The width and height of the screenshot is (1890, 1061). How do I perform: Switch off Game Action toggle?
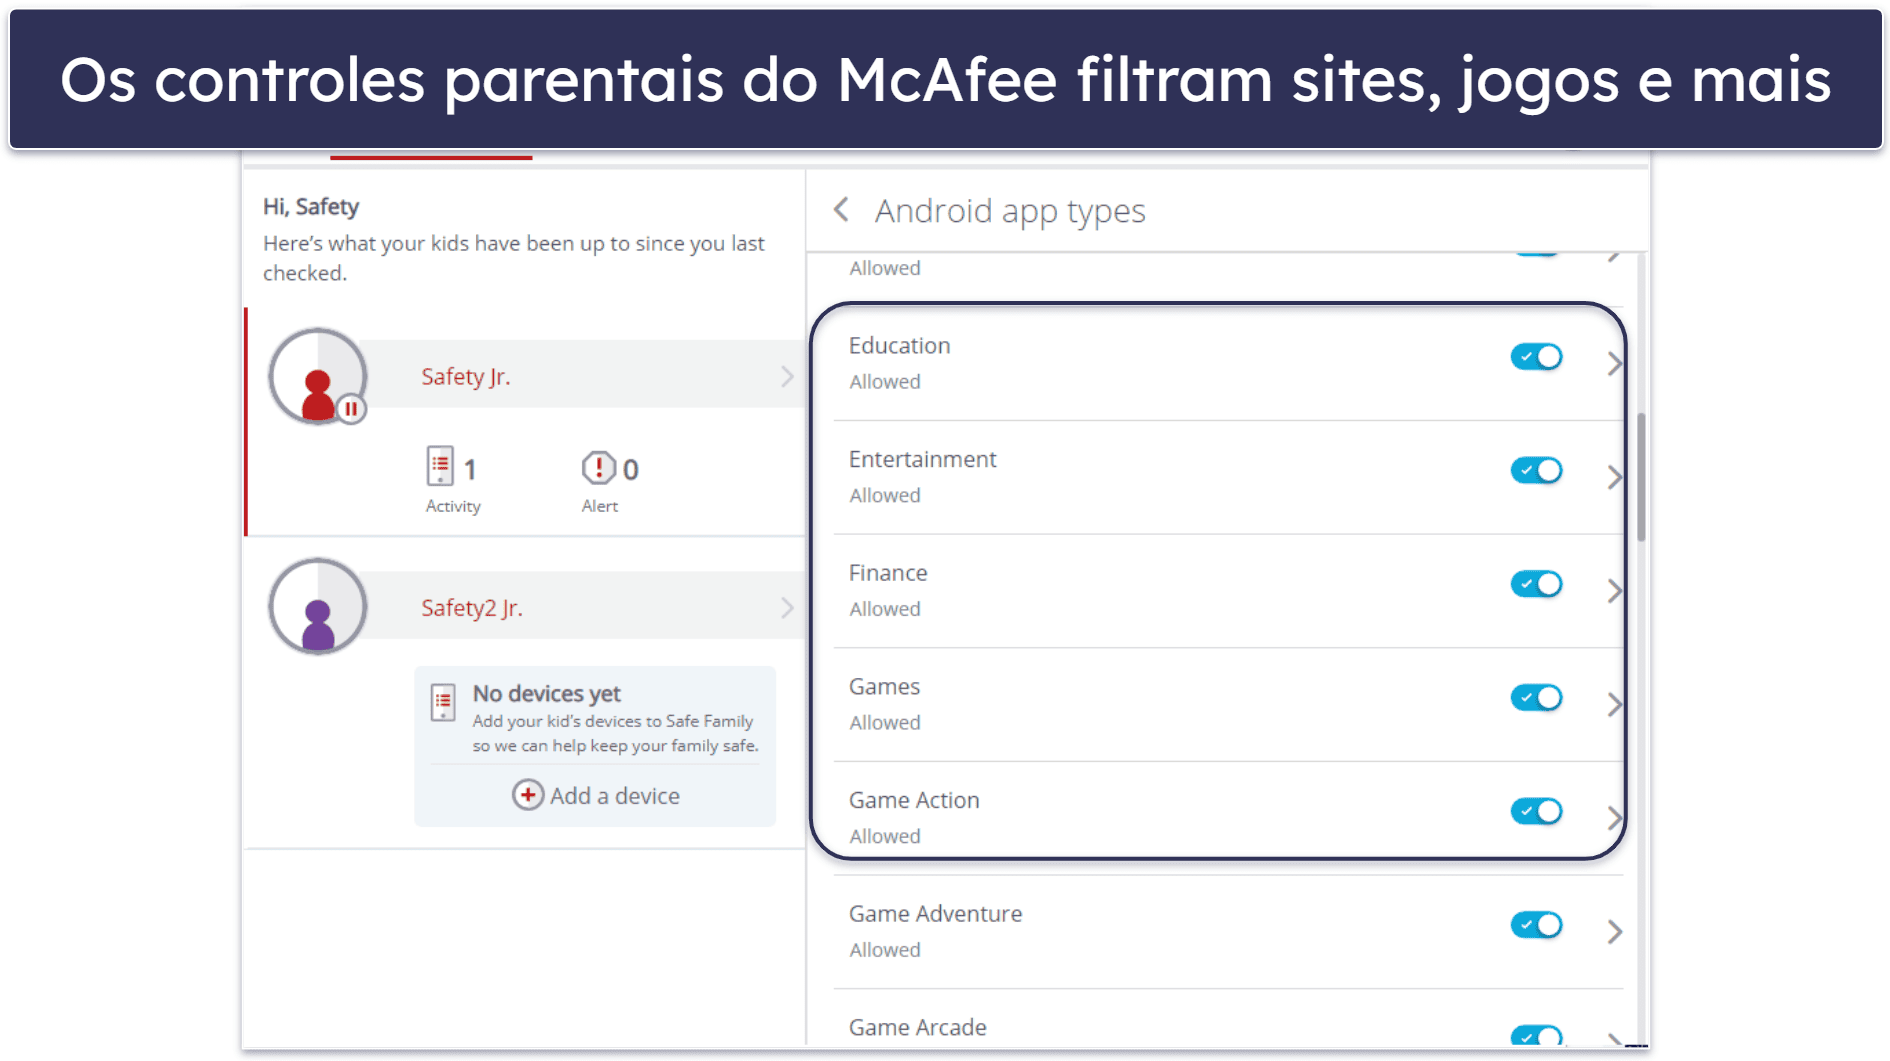(x=1536, y=811)
